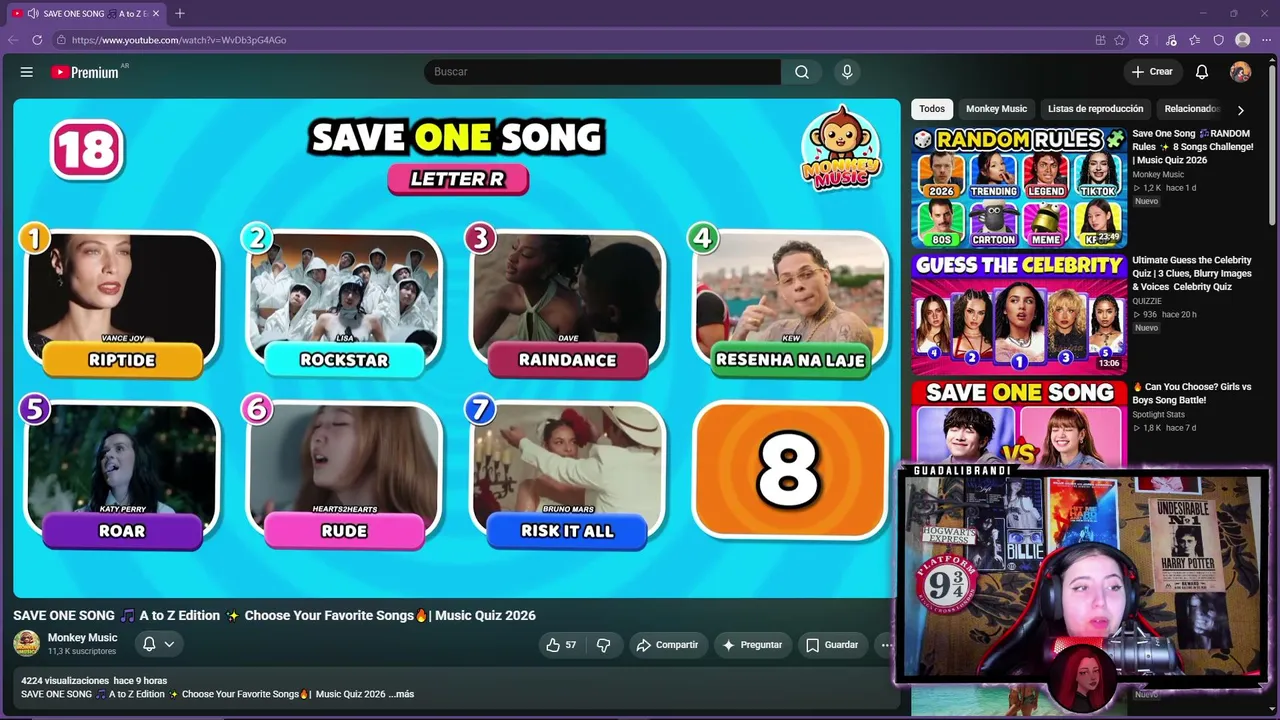This screenshot has width=1280, height=720.
Task: Open YouTube notifications bell in header
Action: coord(1202,72)
